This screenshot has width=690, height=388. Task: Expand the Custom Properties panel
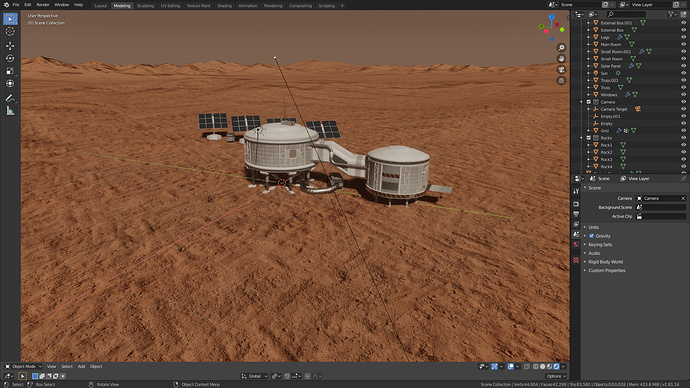pyautogui.click(x=606, y=271)
